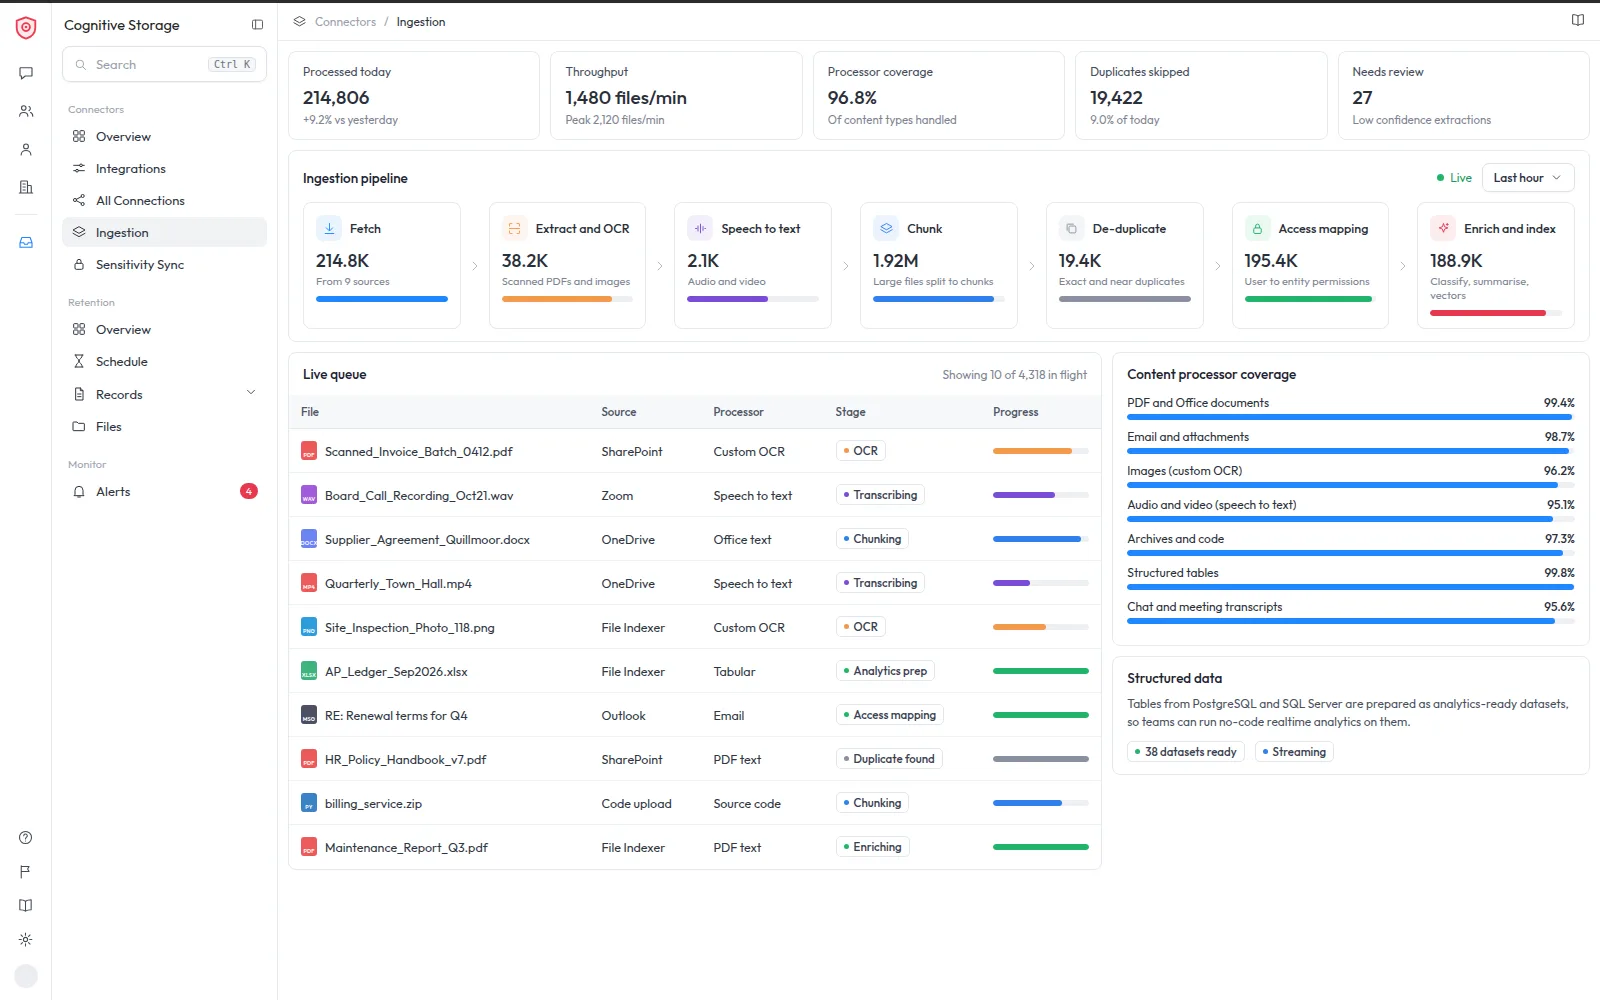Screen dimensions: 1600x1000
Task: Select the RE: Renewal terms for Q4 row
Action: [695, 715]
